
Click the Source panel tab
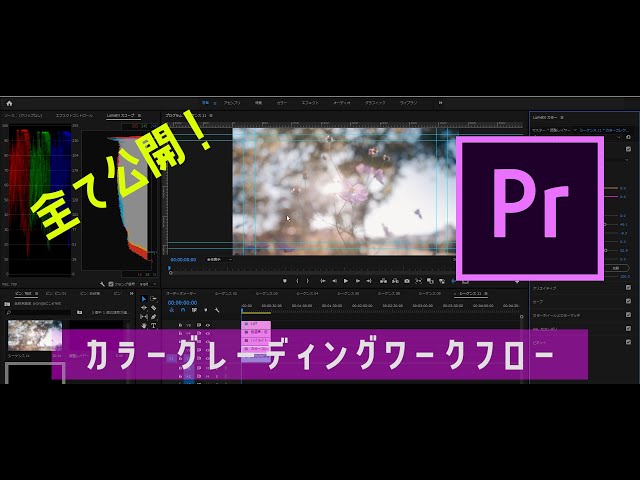point(24,116)
